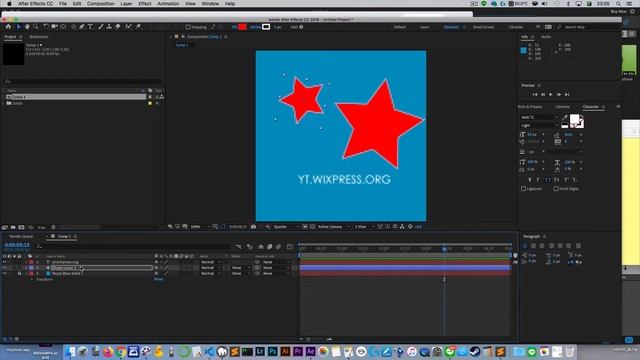Select the Clone Stamp tool
Viewport: 640px width, 360px height.
point(109,27)
